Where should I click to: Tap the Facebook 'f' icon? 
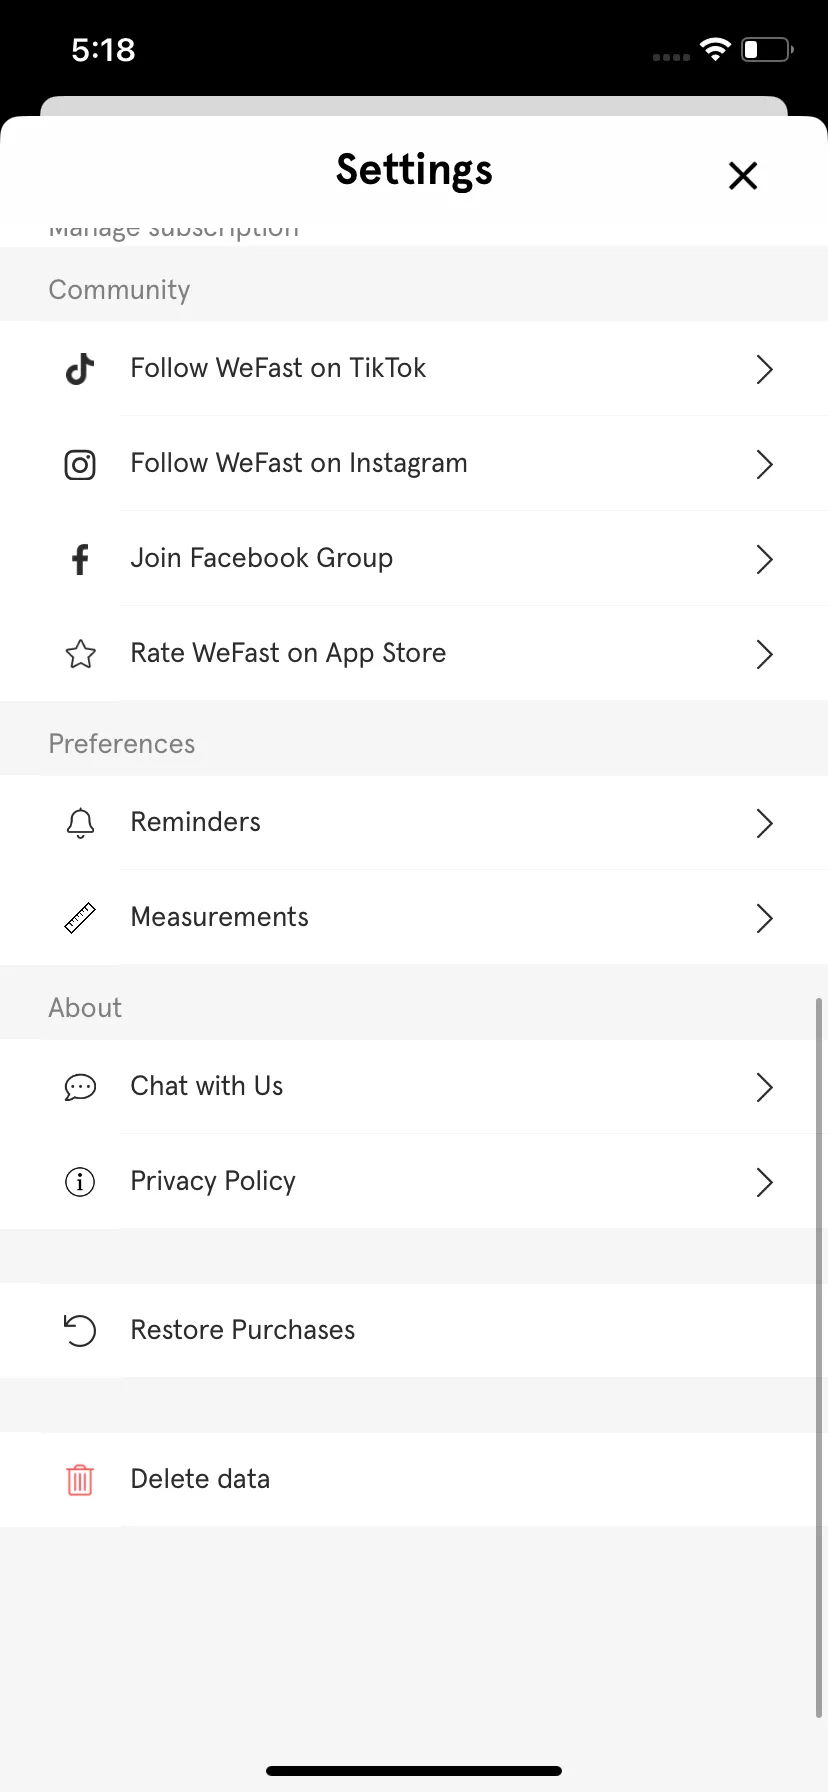[x=80, y=559]
